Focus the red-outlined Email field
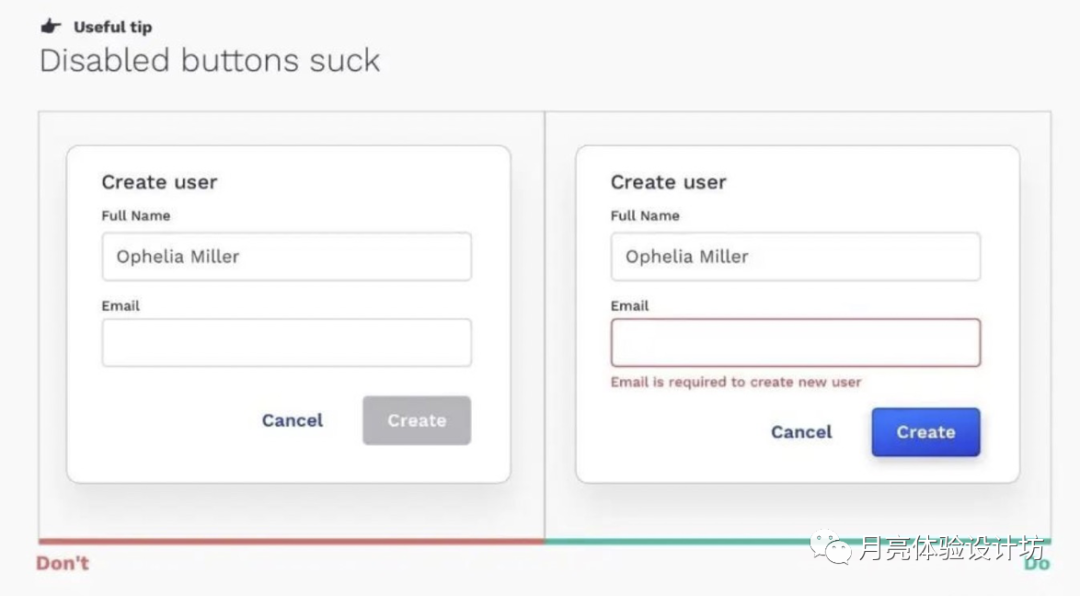 pyautogui.click(x=795, y=343)
